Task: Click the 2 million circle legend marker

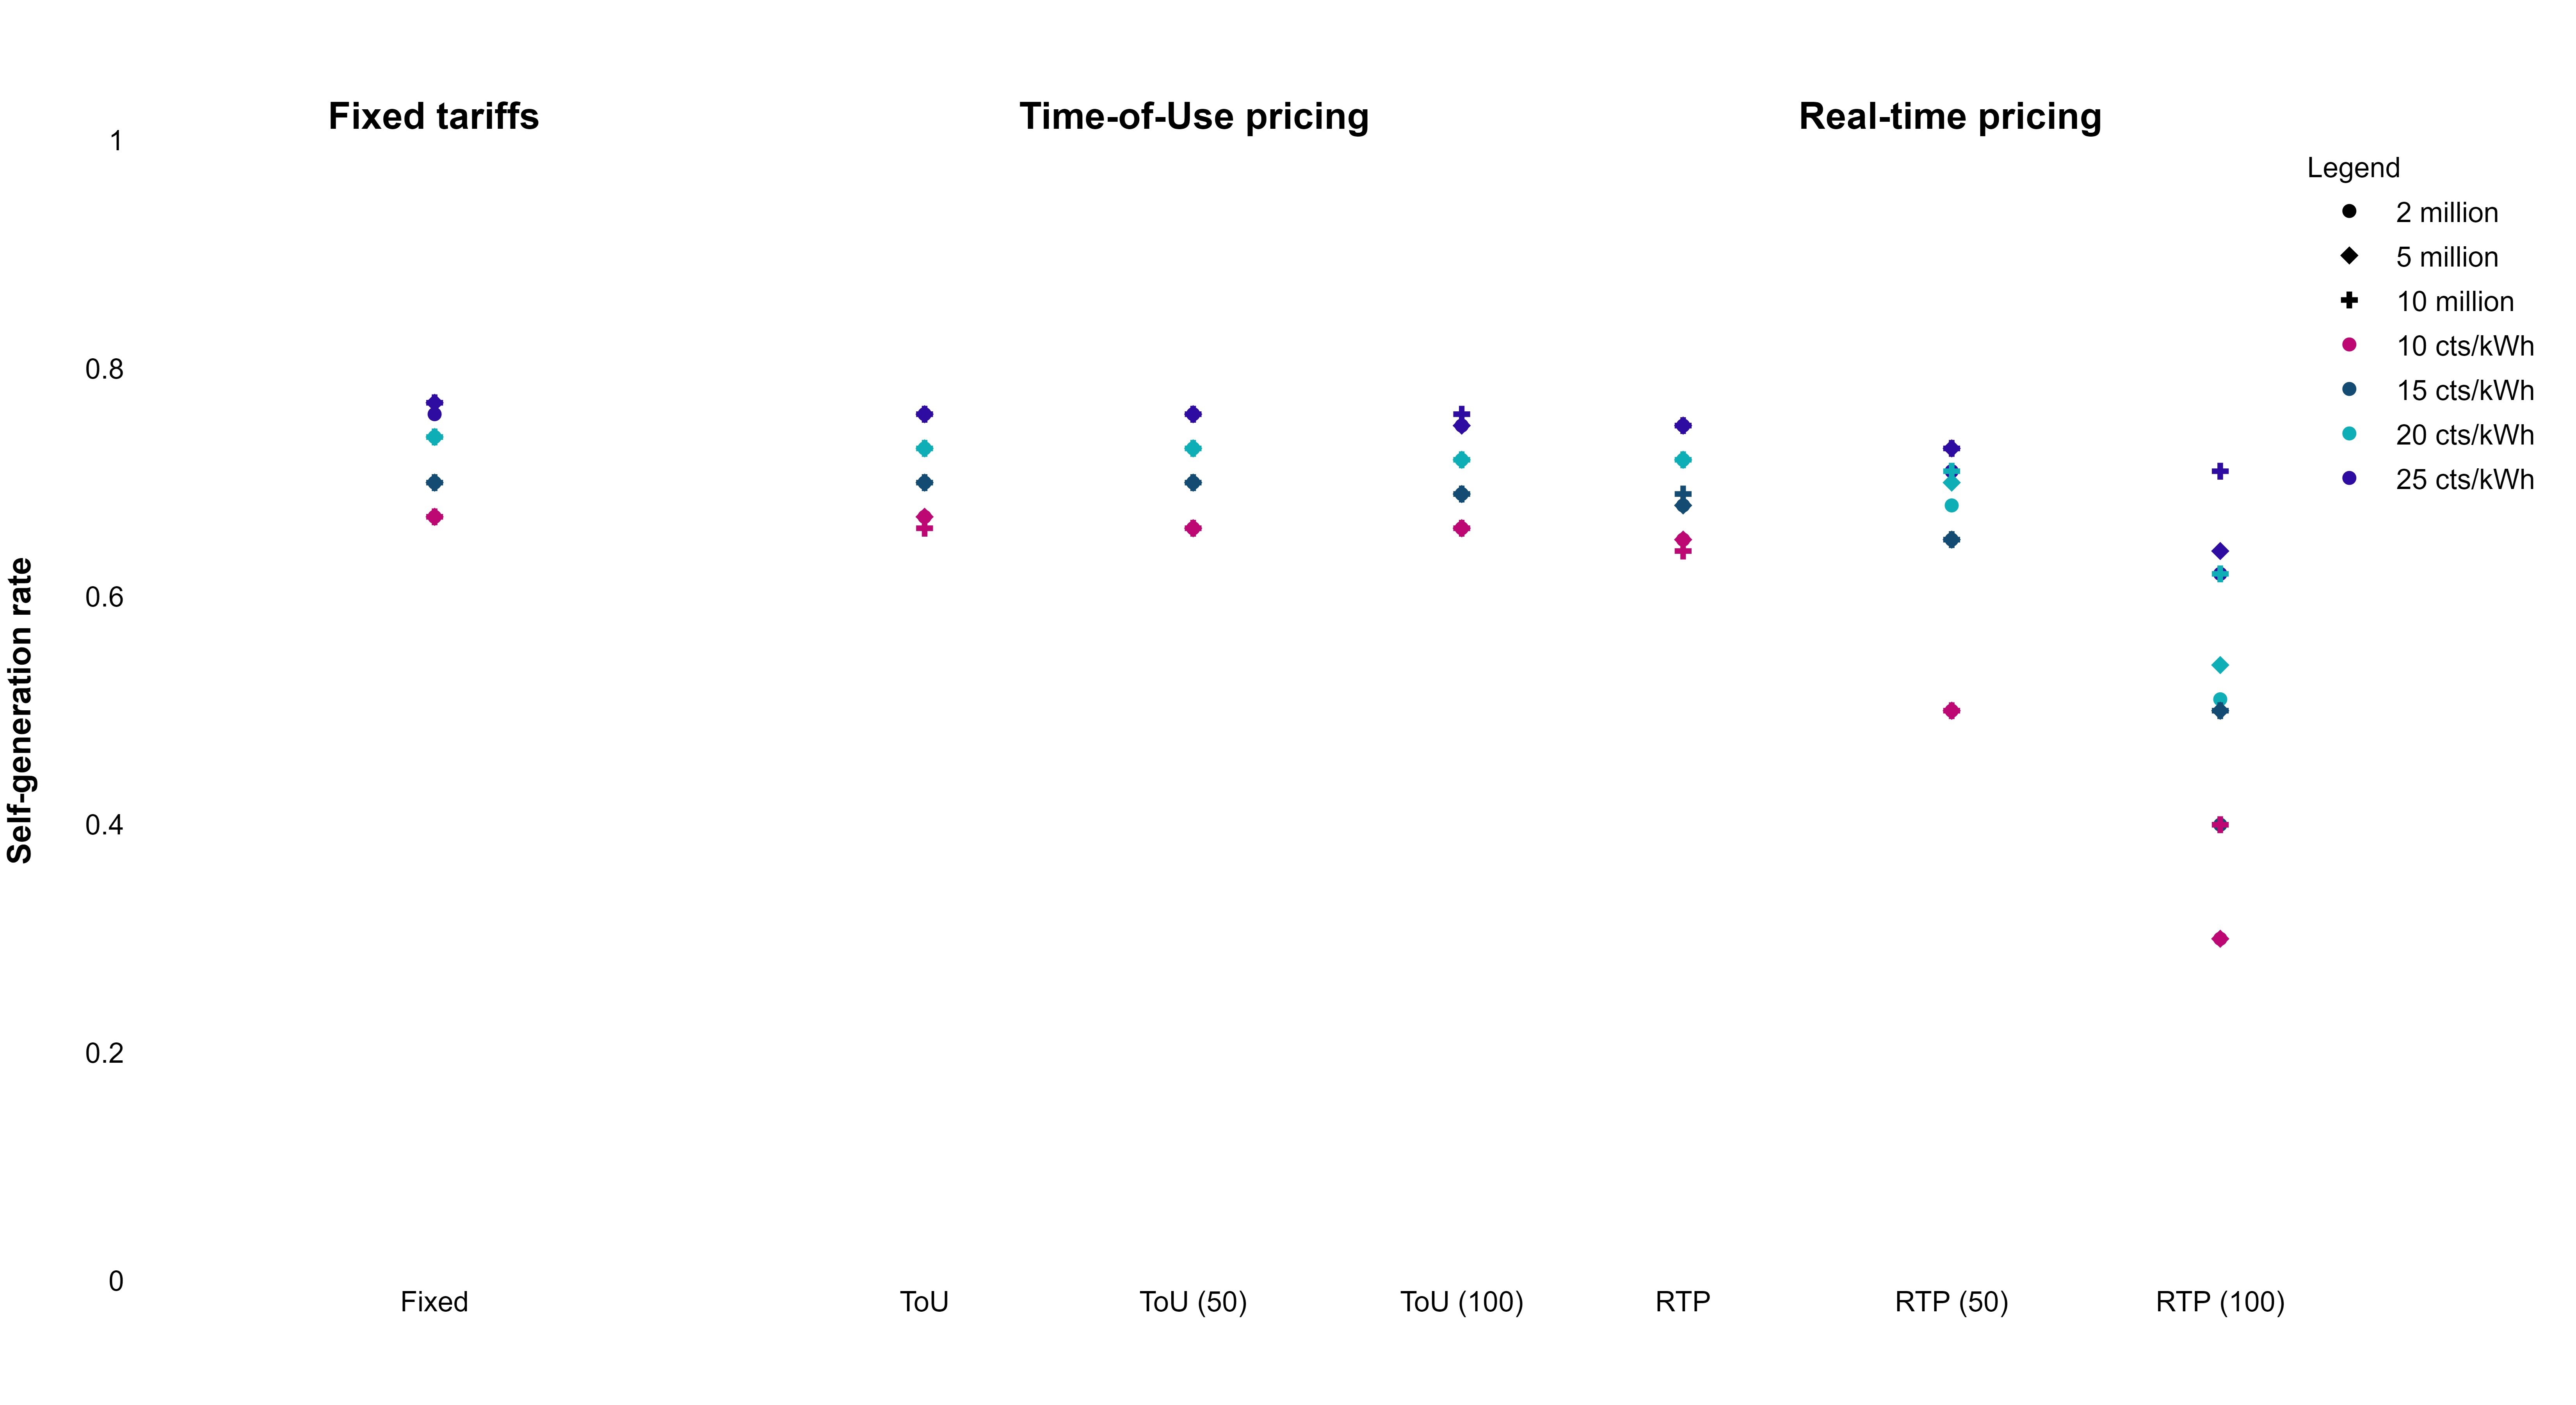Action: pos(2349,212)
